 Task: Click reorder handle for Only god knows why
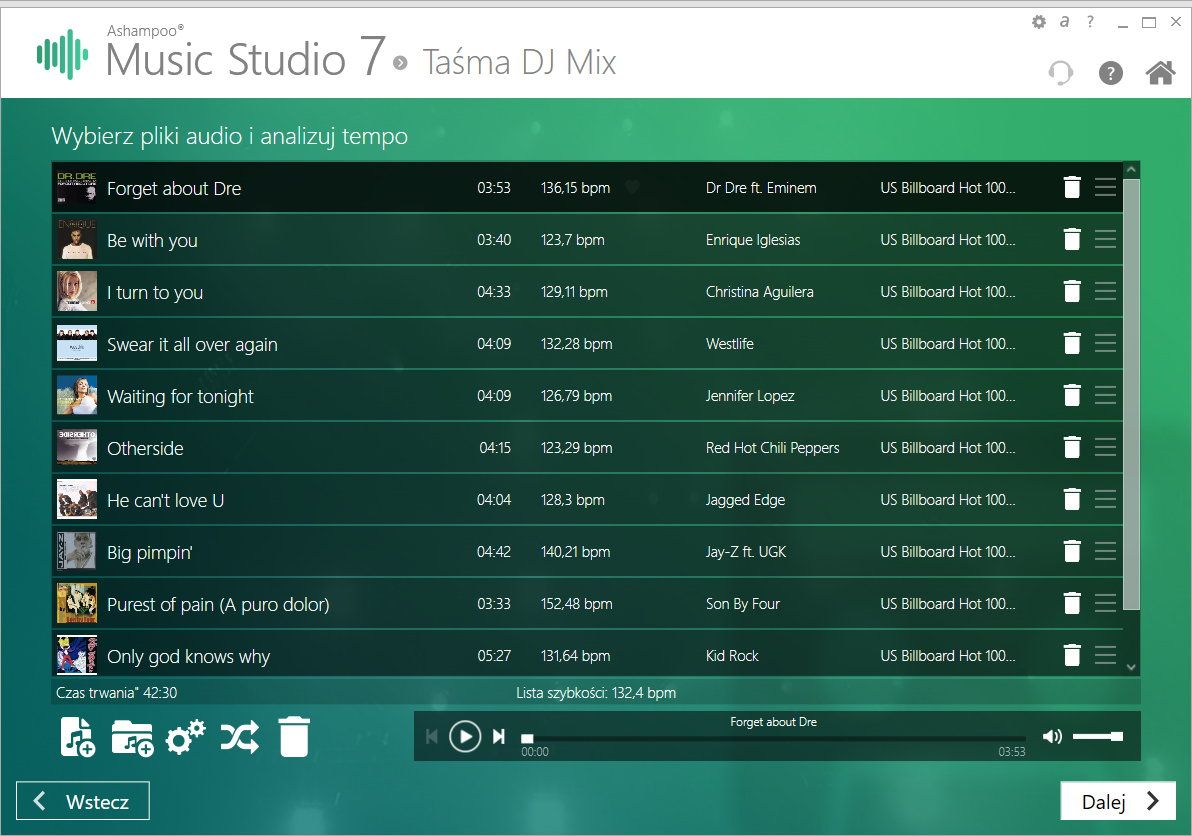pos(1105,655)
